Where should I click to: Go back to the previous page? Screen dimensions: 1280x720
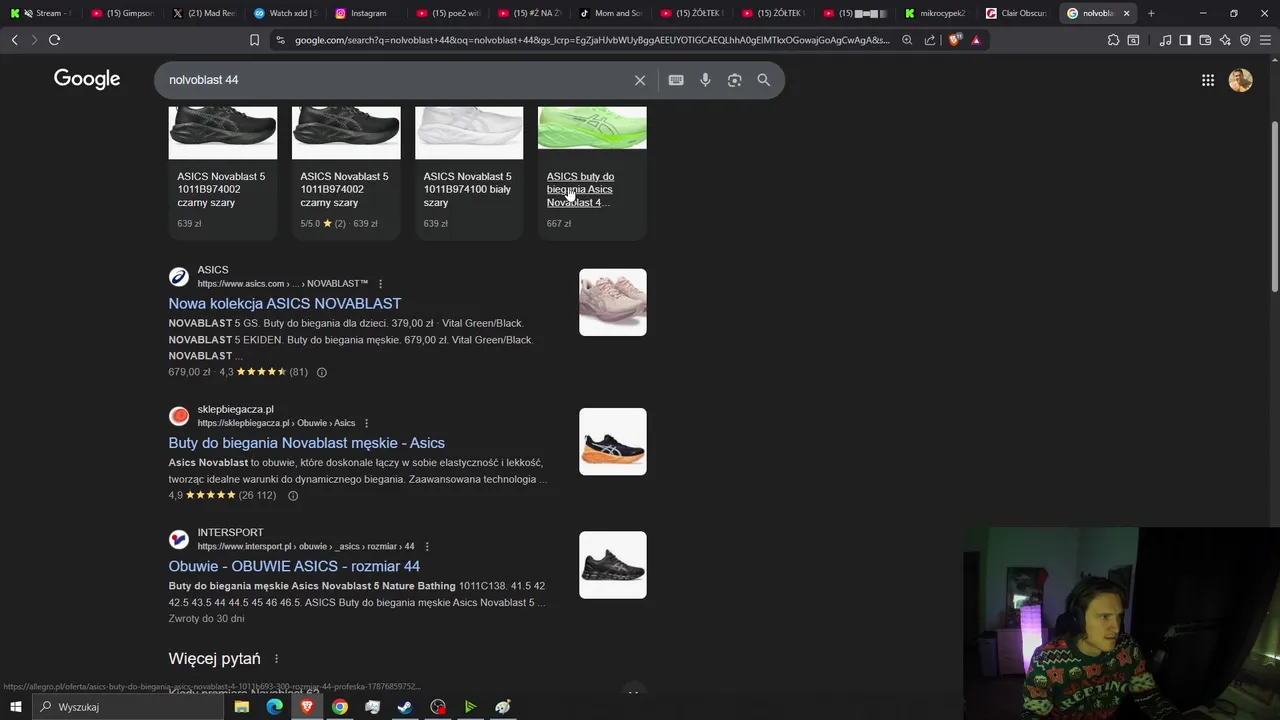(x=14, y=40)
